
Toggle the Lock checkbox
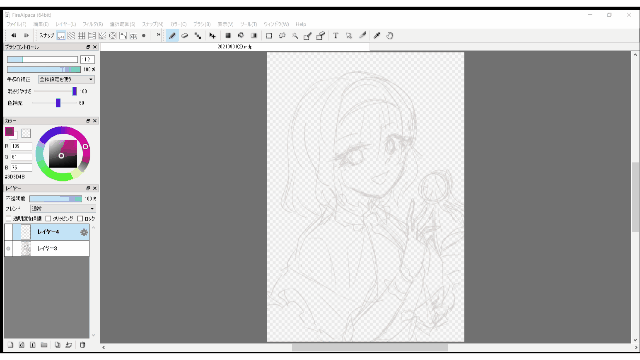(80, 219)
